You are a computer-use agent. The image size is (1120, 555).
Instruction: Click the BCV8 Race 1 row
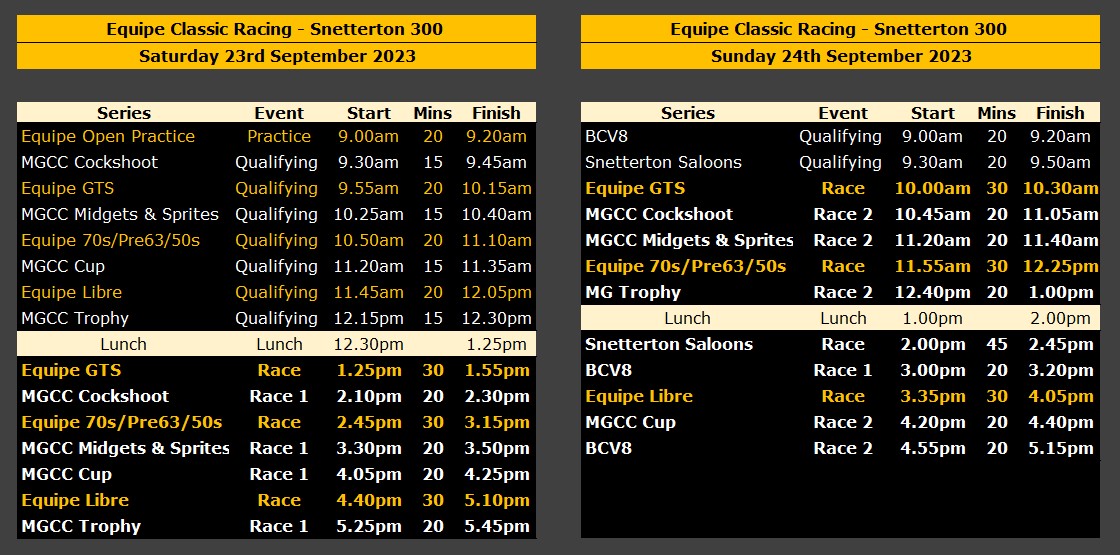tap(840, 370)
